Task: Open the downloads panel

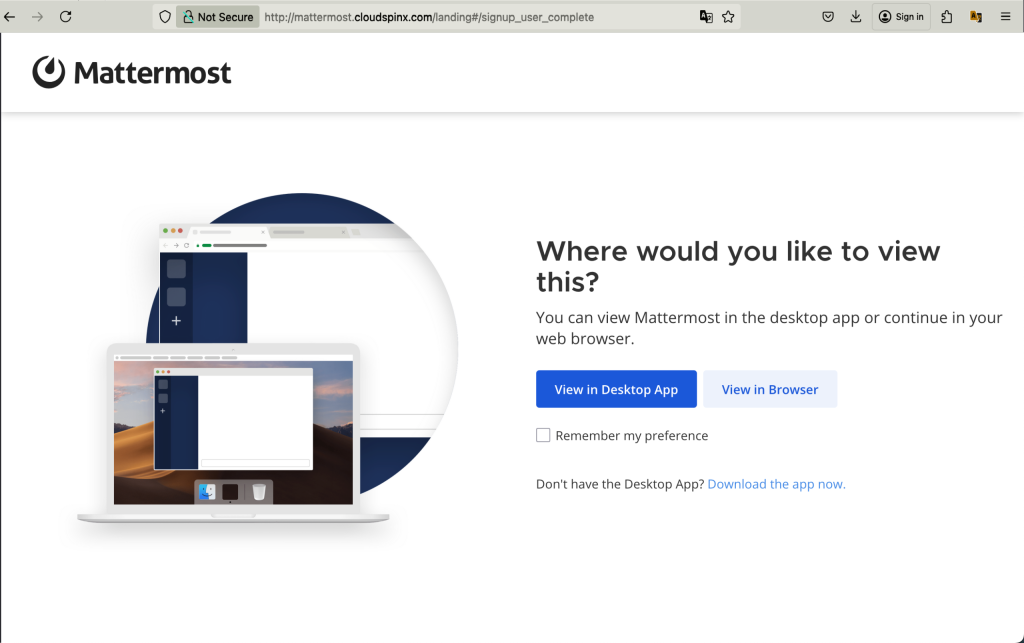Action: click(x=856, y=16)
